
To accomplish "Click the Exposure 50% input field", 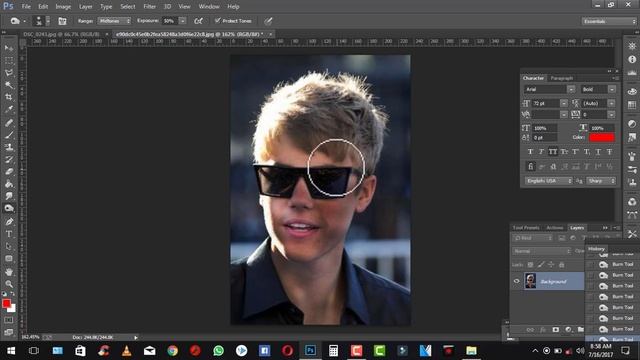I will [x=170, y=21].
